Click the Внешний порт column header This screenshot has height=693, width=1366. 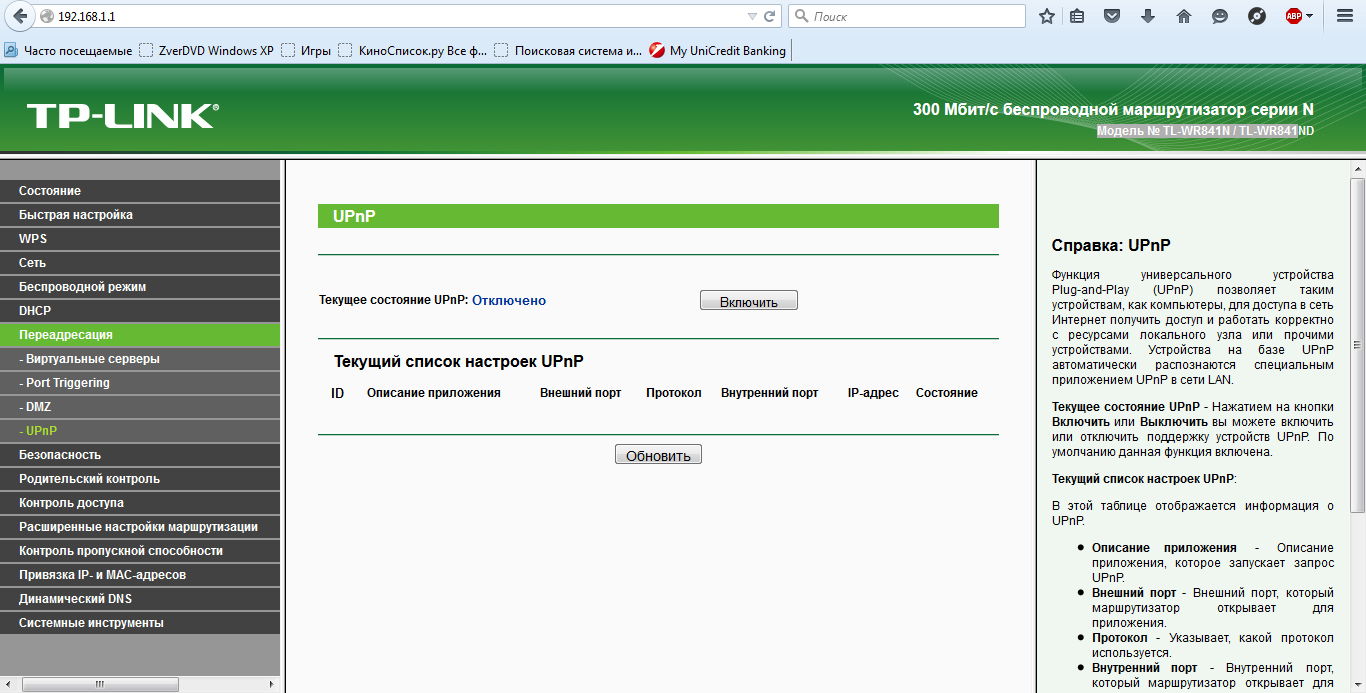[x=581, y=393]
